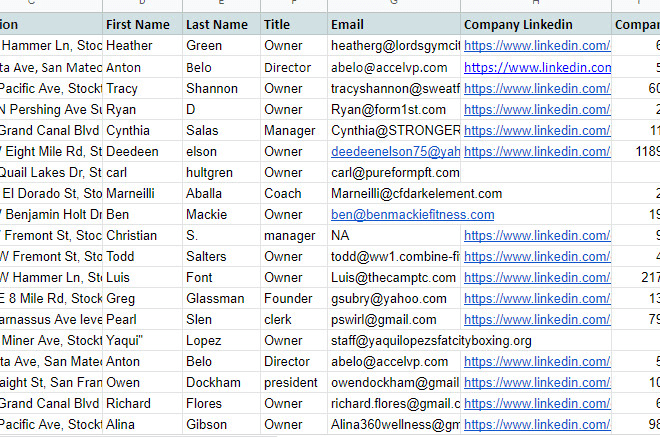Select the First Name header cell
This screenshot has height=437, width=660.
pyautogui.click(x=141, y=24)
